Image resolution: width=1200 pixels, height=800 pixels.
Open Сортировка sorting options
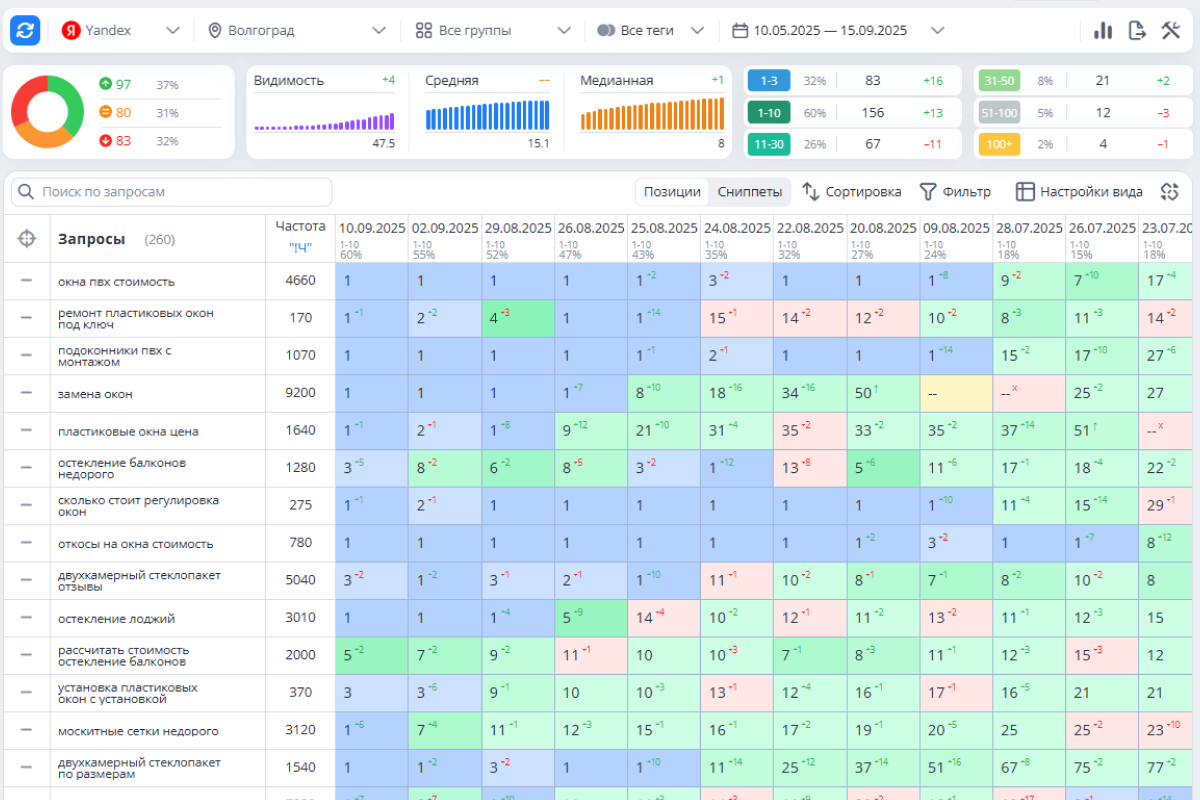tap(852, 192)
